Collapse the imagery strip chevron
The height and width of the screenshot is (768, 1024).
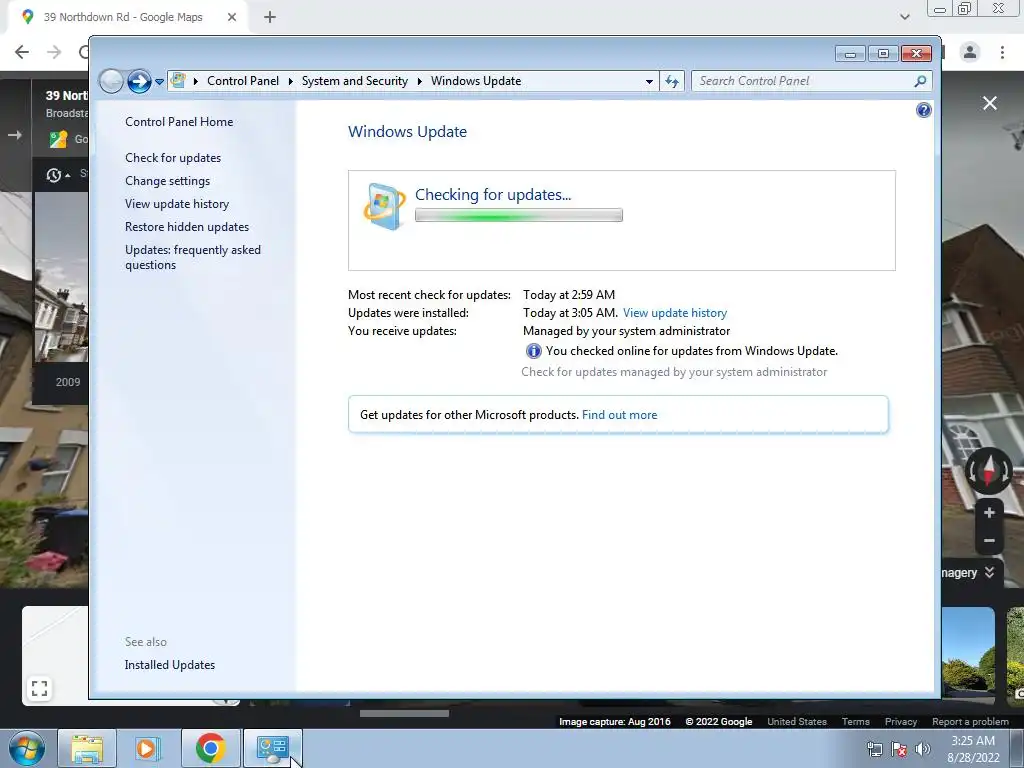(x=990, y=572)
